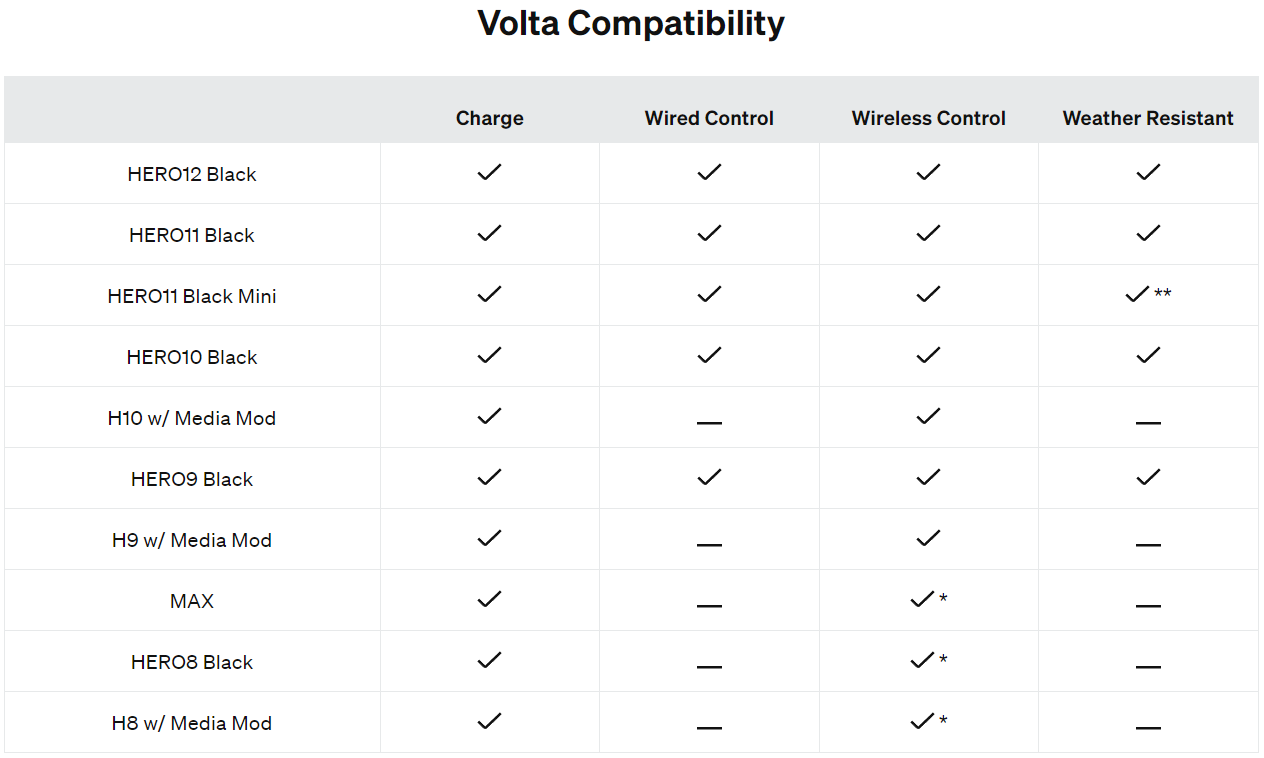1264x758 pixels.
Task: Click the HERO11 Black Wired Control checkmark
Action: [709, 233]
